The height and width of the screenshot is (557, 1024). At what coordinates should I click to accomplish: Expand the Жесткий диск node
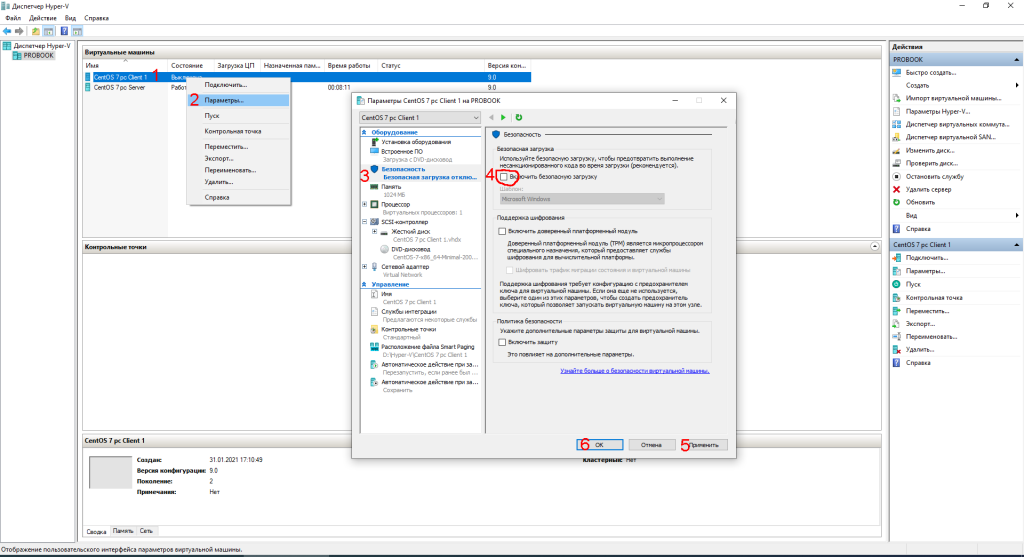click(374, 231)
